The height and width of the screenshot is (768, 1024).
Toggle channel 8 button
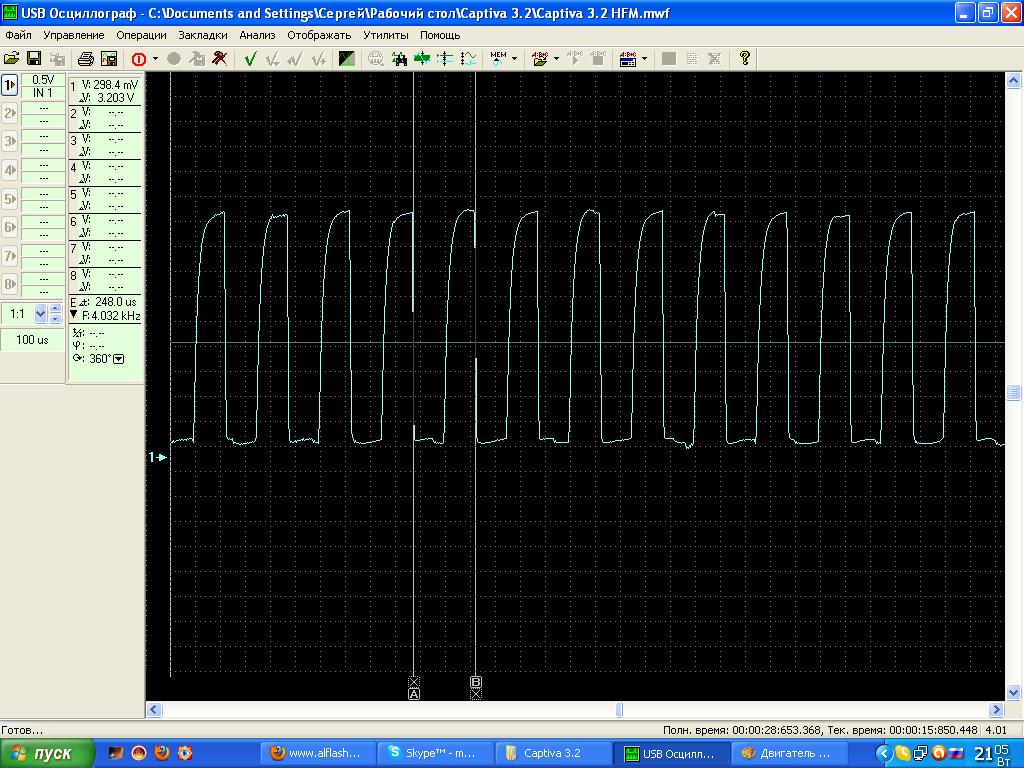tap(10, 284)
